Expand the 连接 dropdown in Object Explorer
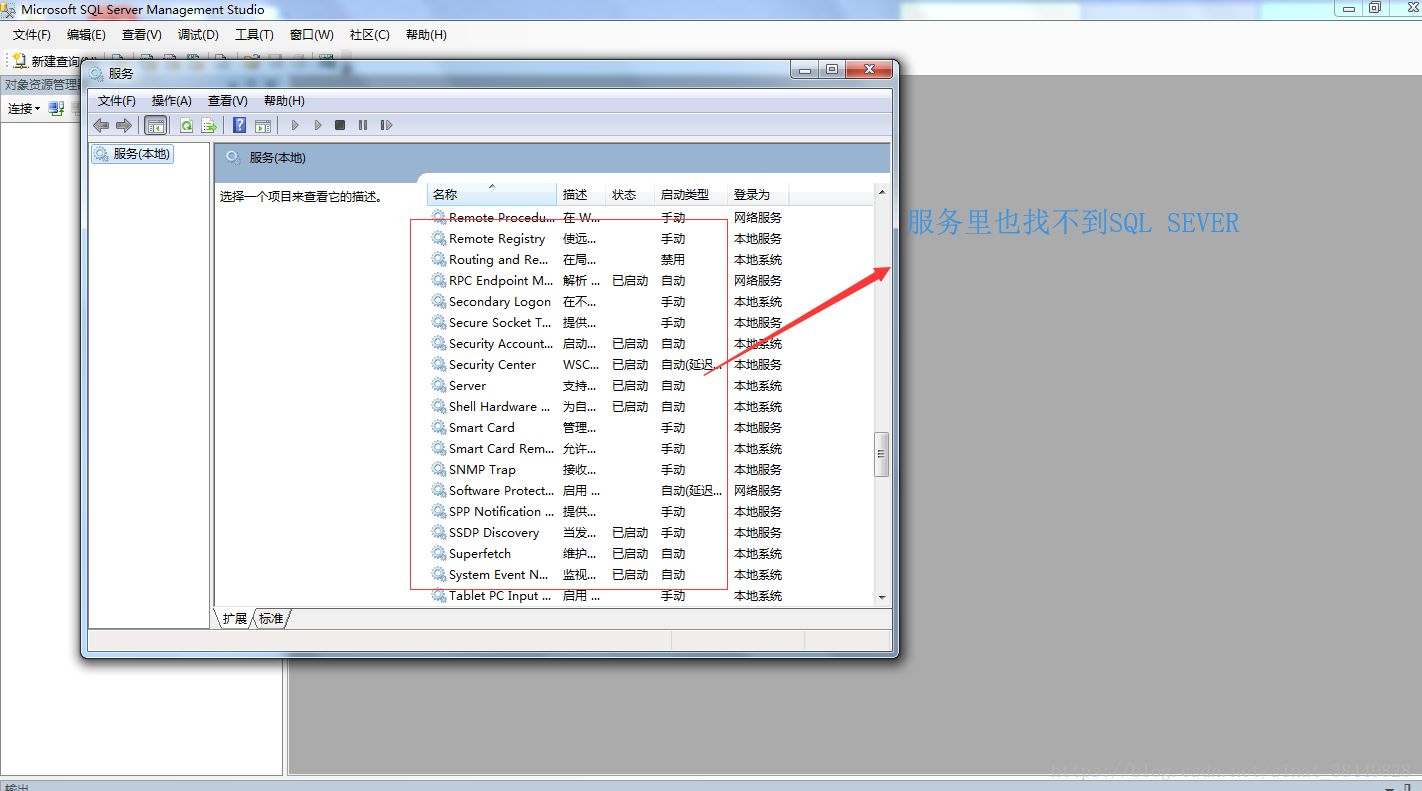 point(24,108)
